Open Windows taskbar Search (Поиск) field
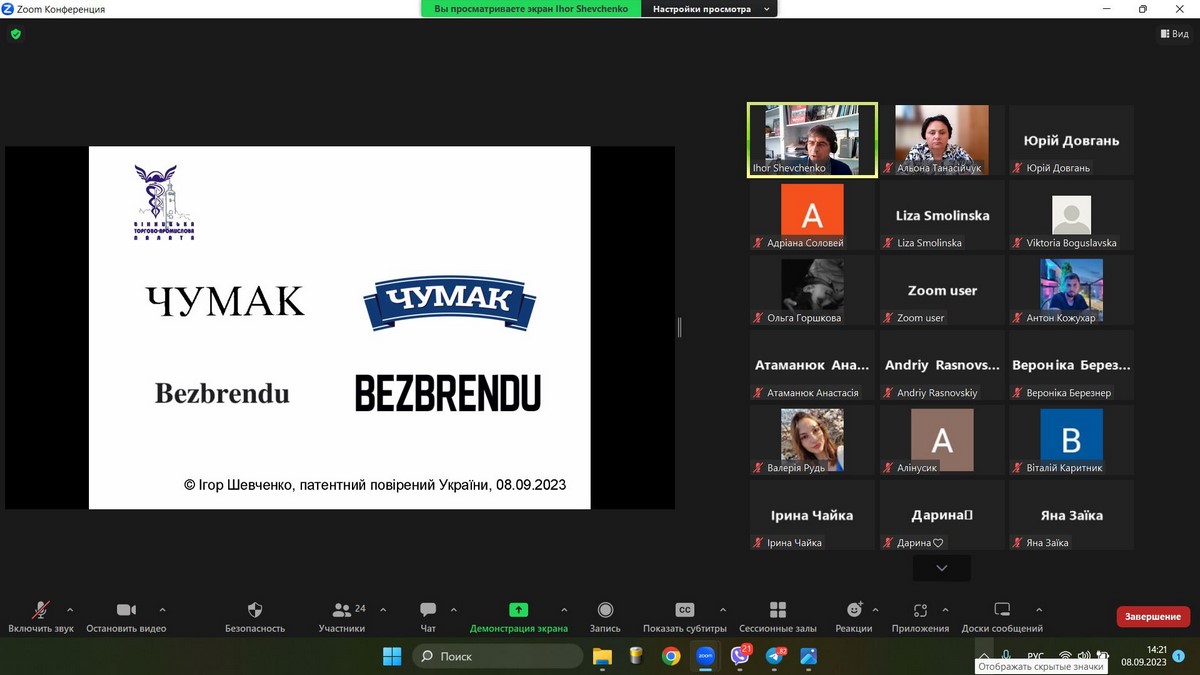The height and width of the screenshot is (675, 1200). point(498,656)
